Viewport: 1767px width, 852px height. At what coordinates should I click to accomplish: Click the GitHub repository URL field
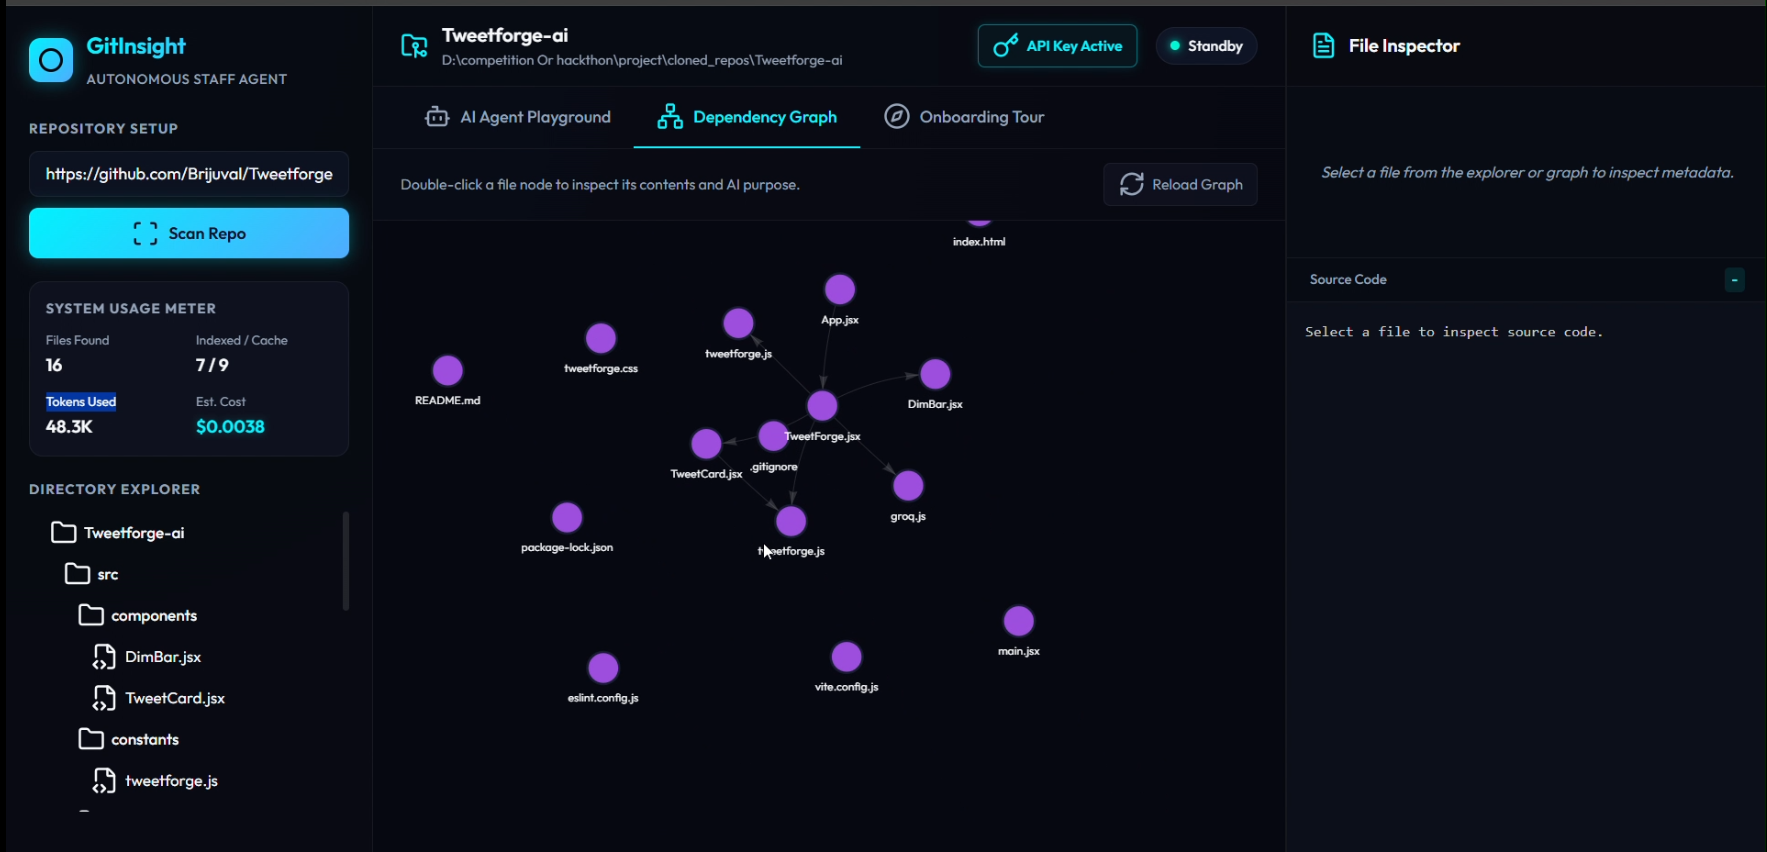click(x=189, y=174)
